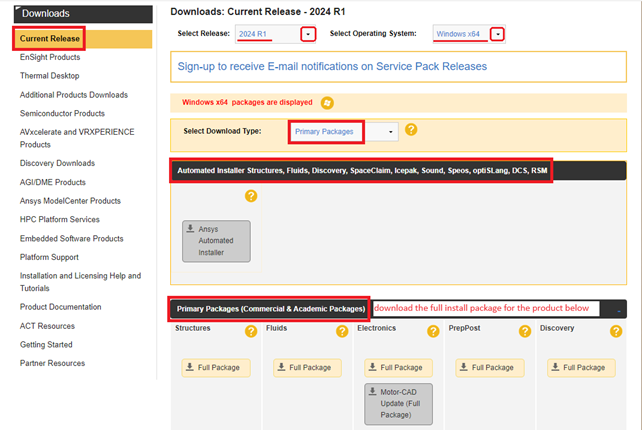
Task: Open the Discovery help question icon
Action: pos(616,331)
